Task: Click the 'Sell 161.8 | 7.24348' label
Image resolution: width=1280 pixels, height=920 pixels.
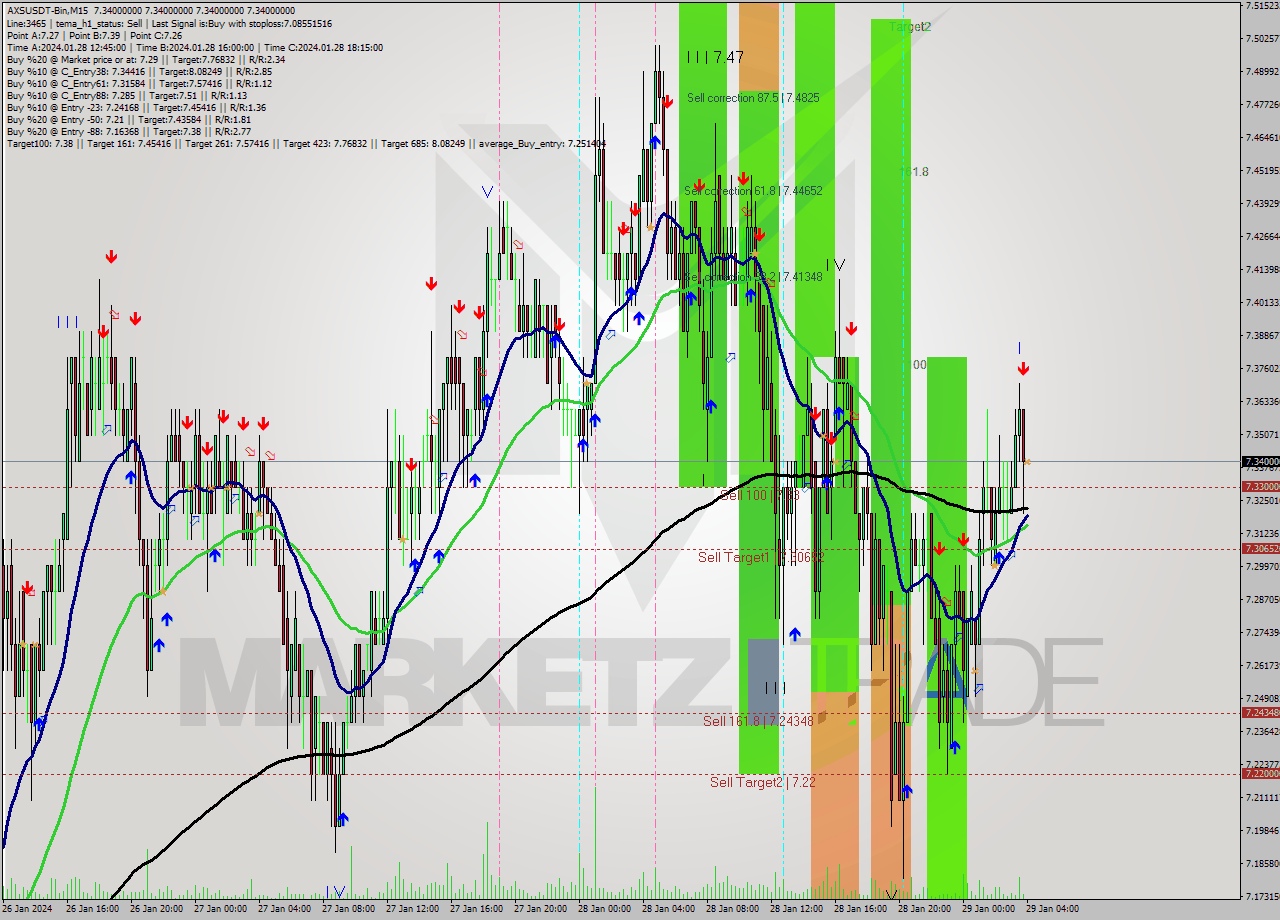Action: click(x=758, y=721)
